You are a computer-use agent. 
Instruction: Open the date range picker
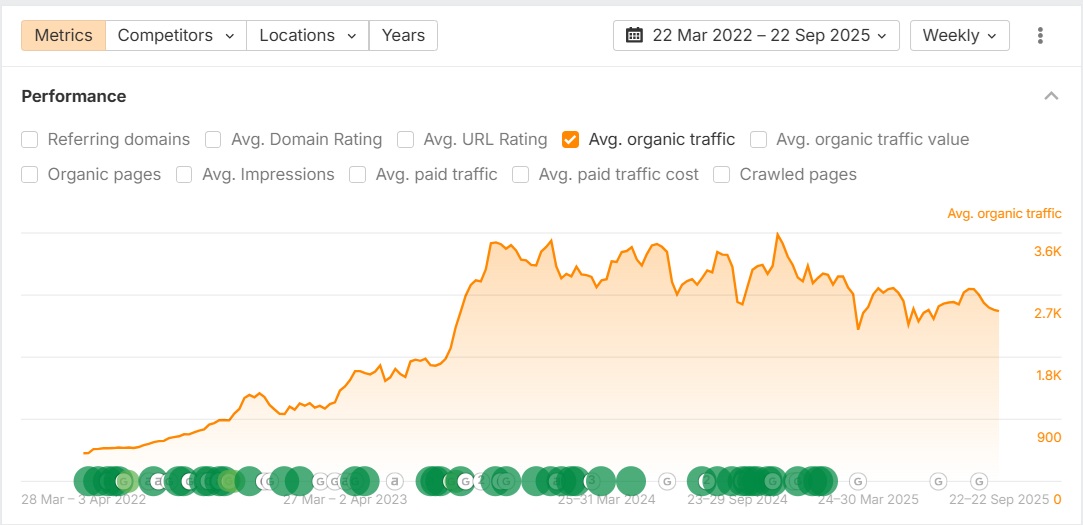(756, 36)
